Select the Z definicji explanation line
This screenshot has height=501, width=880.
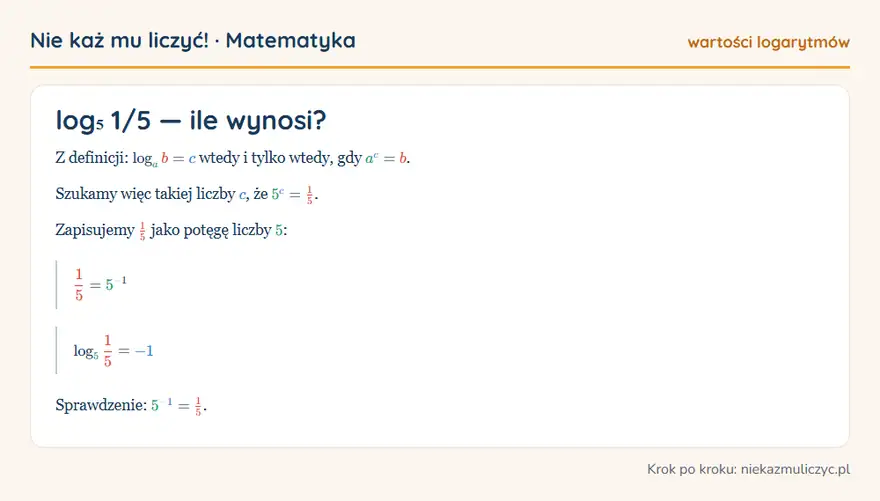[x=232, y=158]
